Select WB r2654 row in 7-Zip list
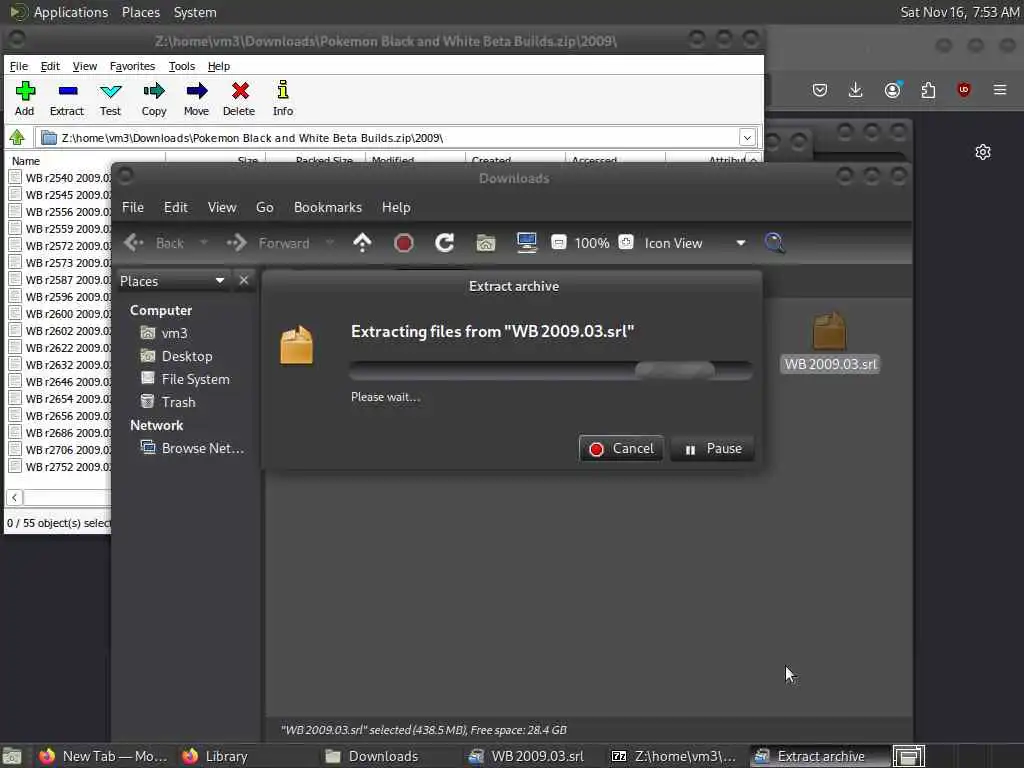 pos(59,398)
